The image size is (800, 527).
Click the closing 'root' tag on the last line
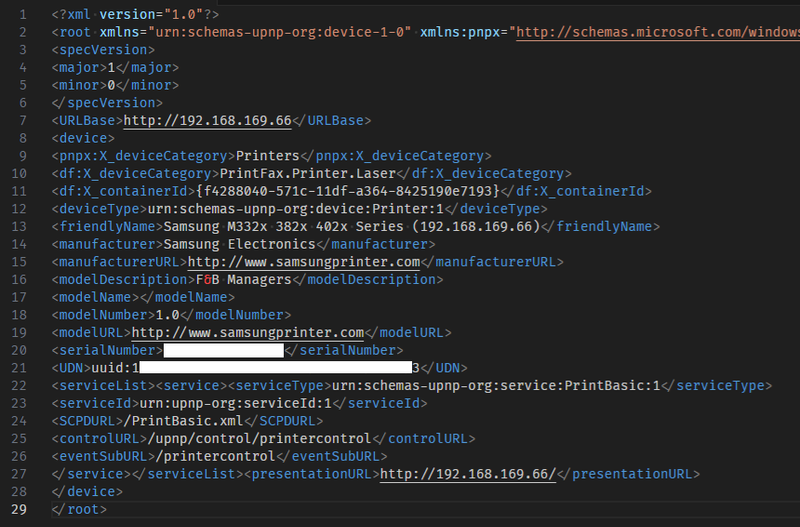click(79, 509)
